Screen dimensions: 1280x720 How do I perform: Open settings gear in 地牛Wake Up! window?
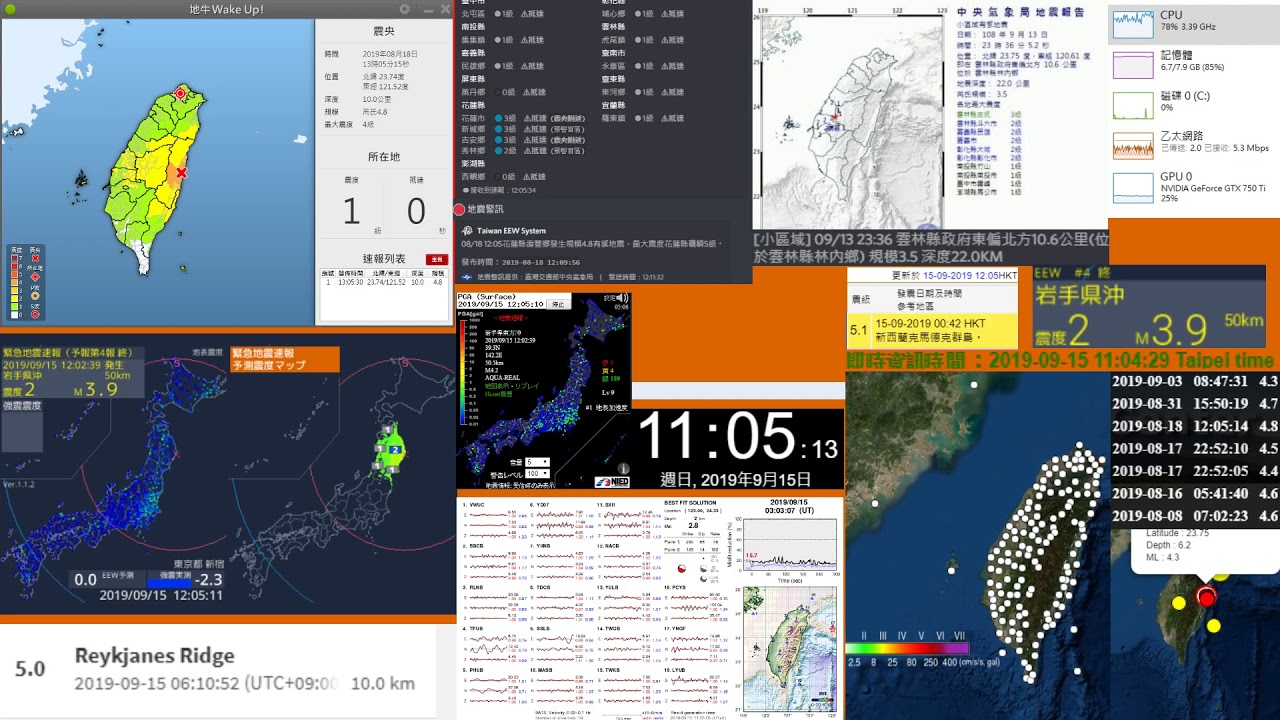click(x=405, y=9)
